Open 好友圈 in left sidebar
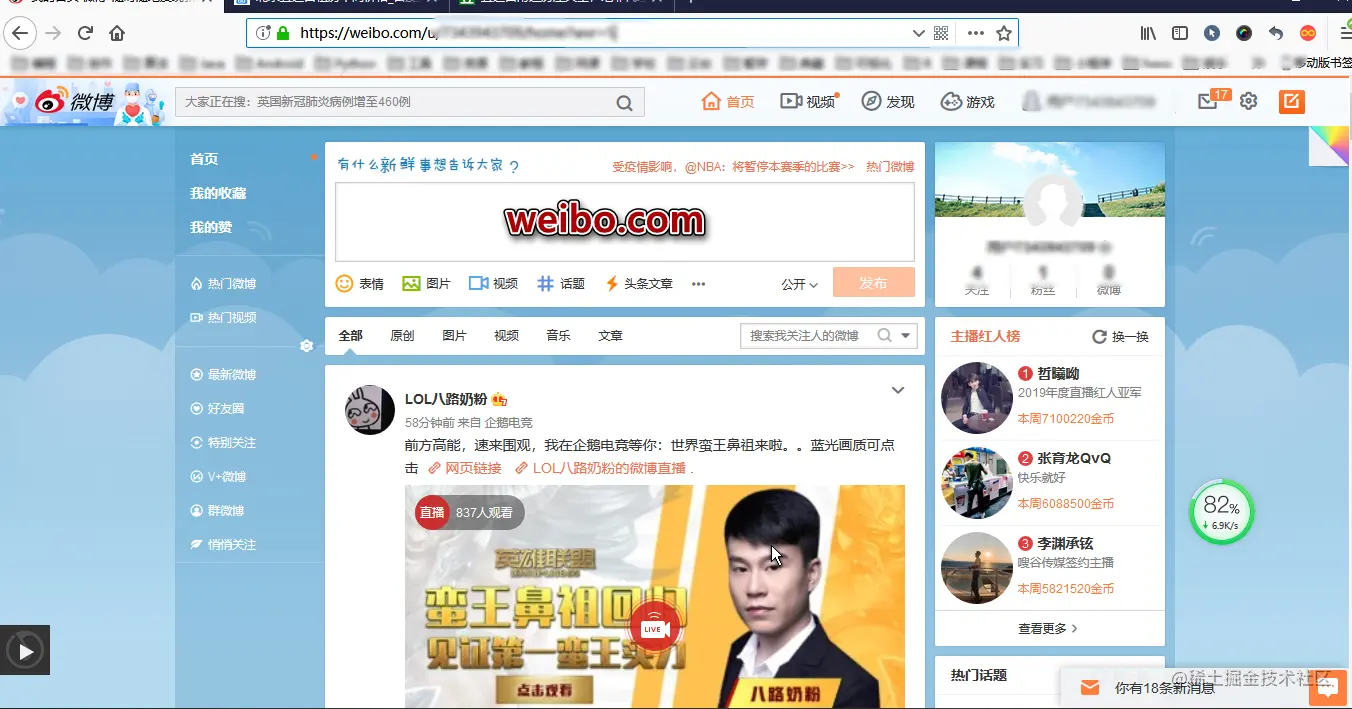 217,409
